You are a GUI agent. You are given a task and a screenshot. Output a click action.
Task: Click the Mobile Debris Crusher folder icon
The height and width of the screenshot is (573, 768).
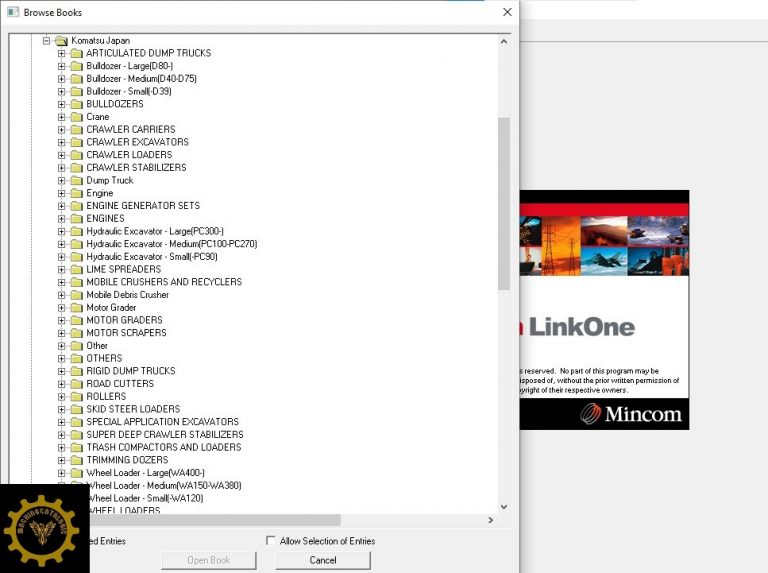click(x=76, y=295)
